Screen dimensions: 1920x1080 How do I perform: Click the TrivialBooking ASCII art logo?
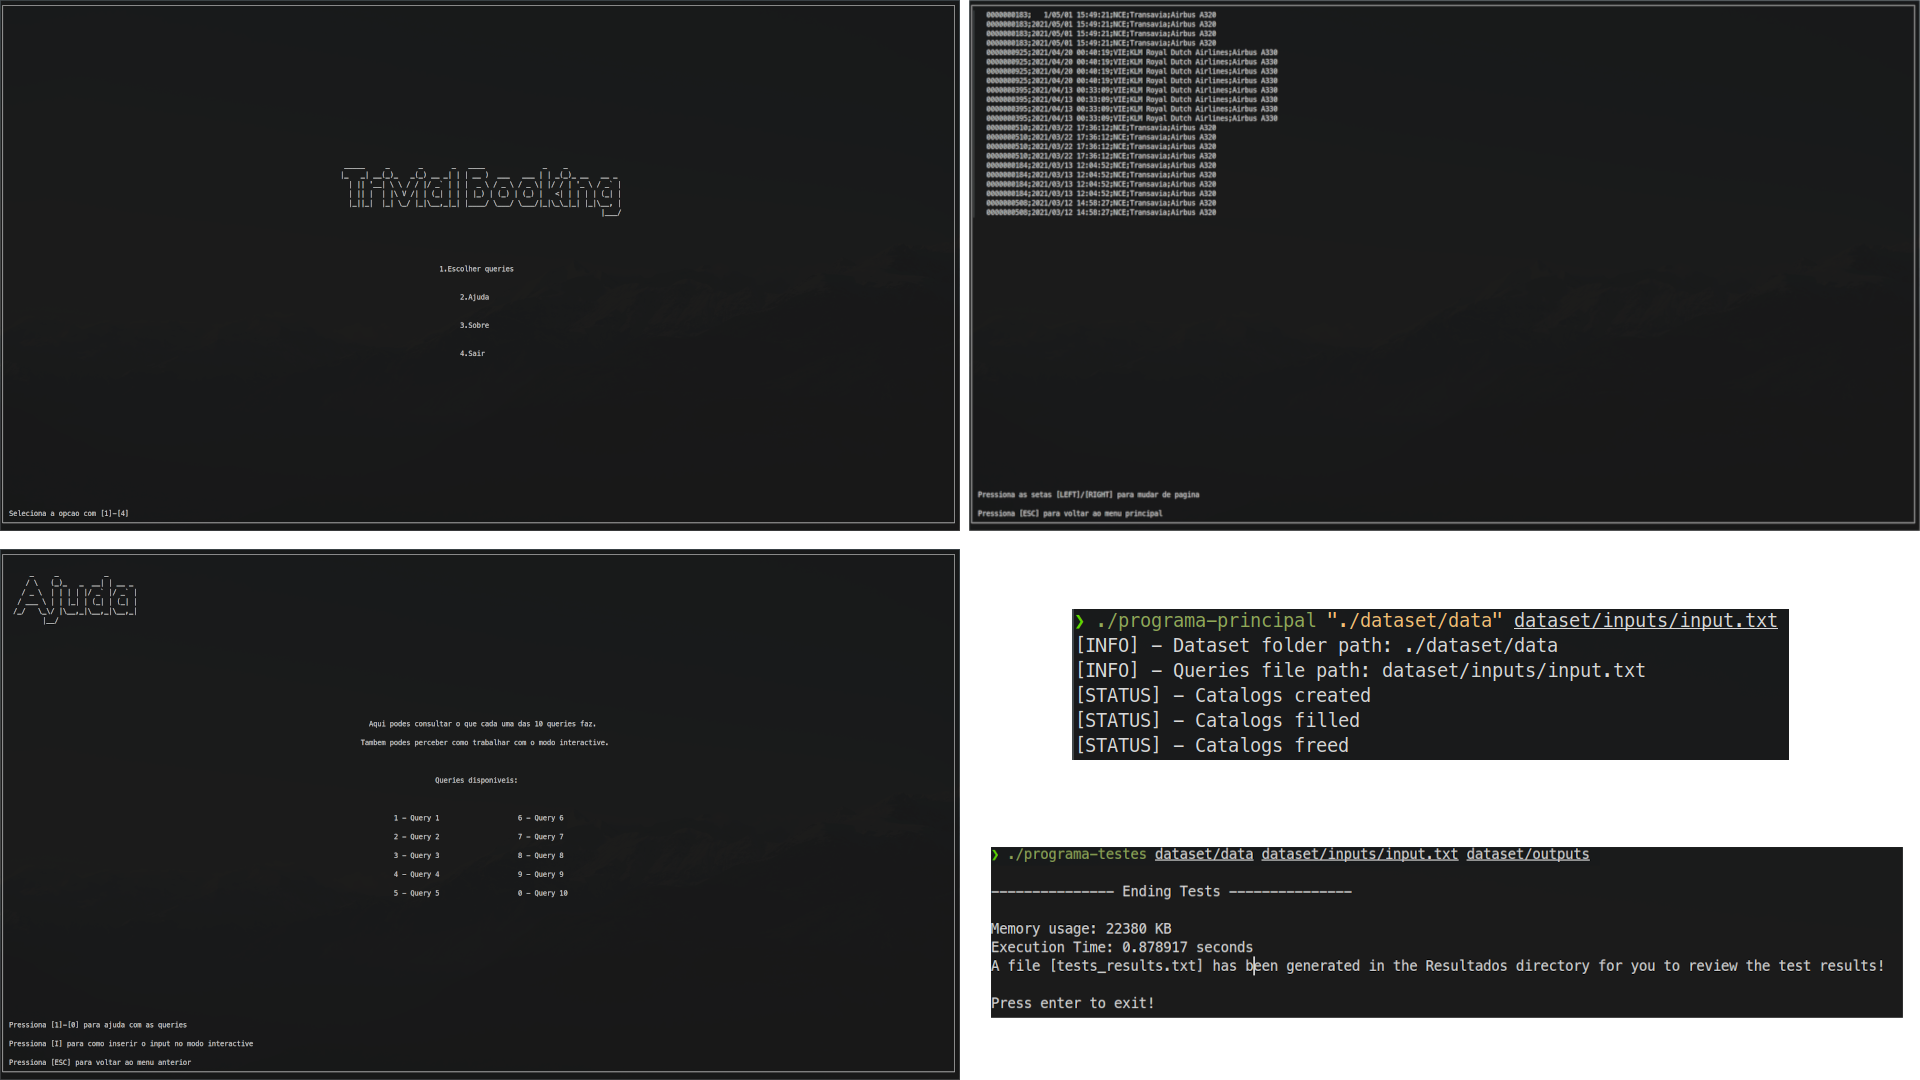(481, 190)
